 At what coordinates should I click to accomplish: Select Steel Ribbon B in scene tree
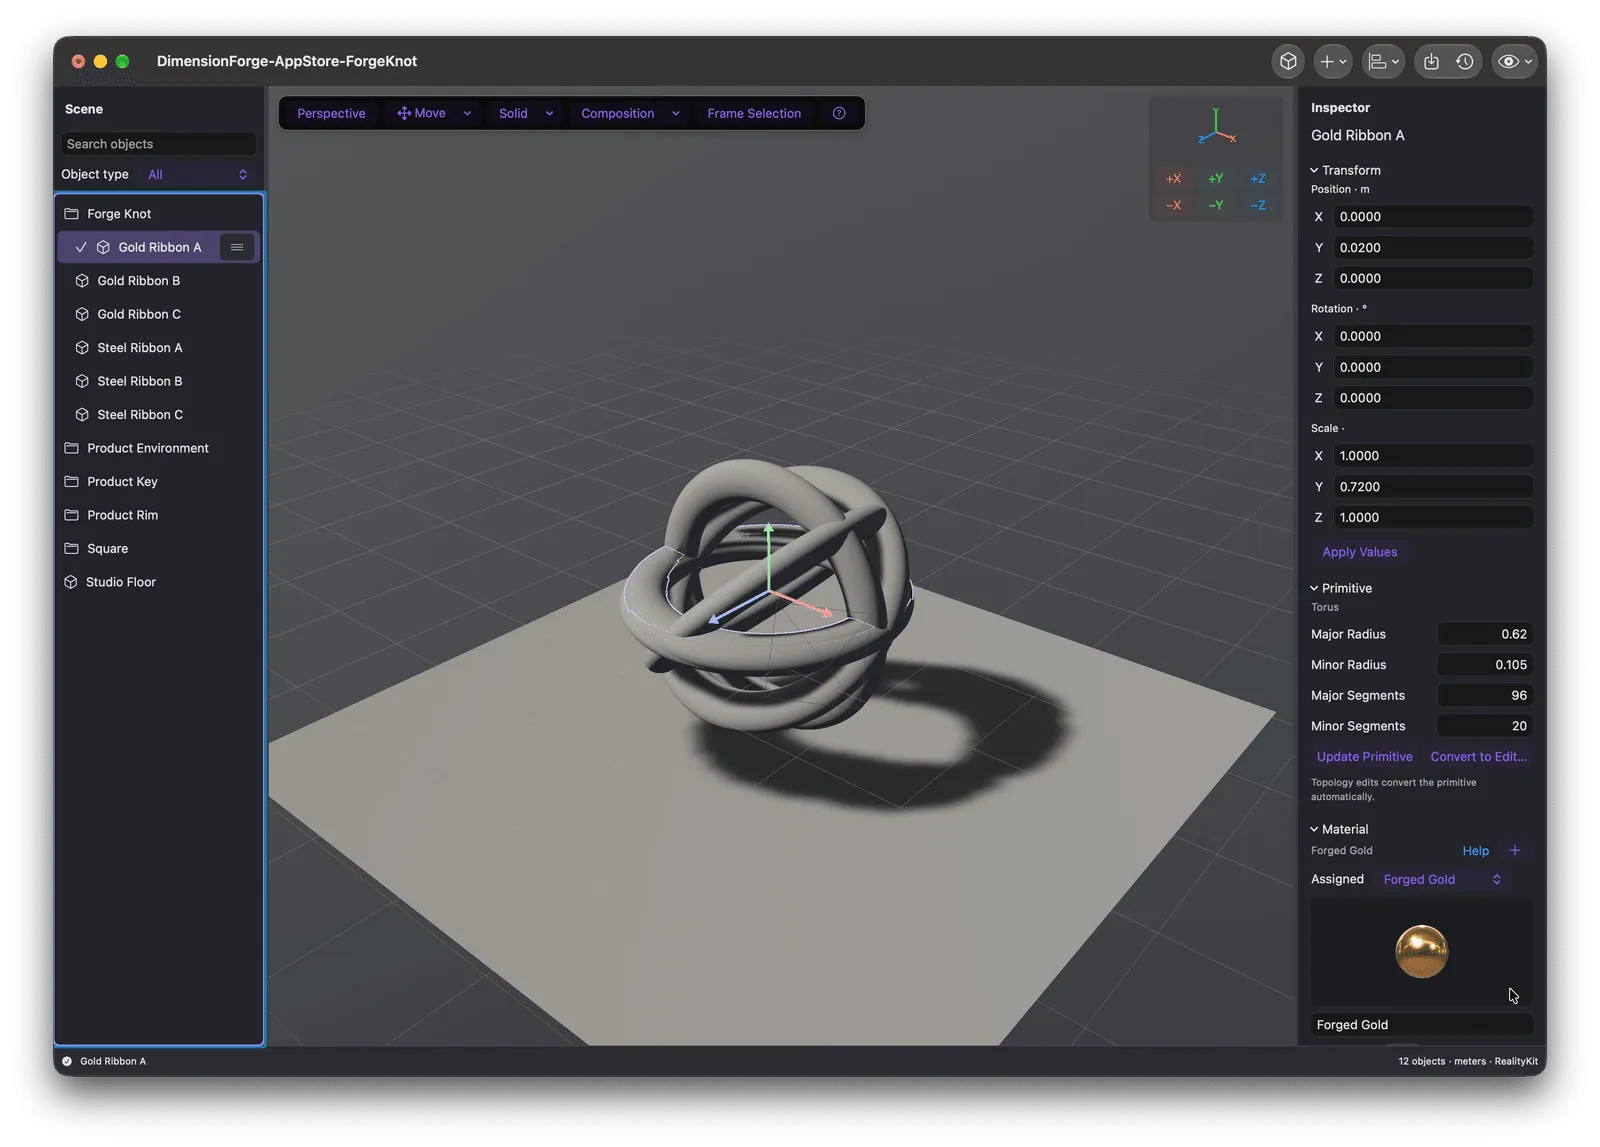coord(159,381)
